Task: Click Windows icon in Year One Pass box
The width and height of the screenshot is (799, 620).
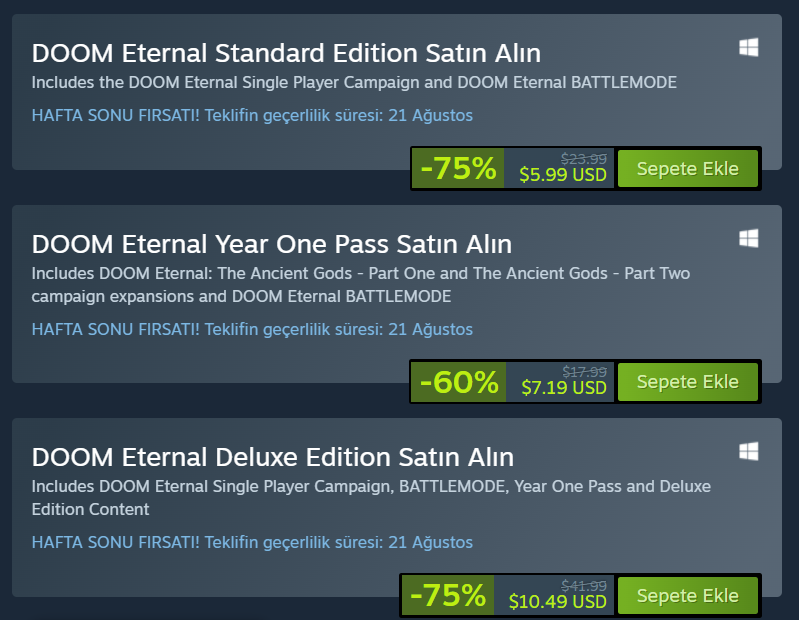Action: [x=748, y=238]
